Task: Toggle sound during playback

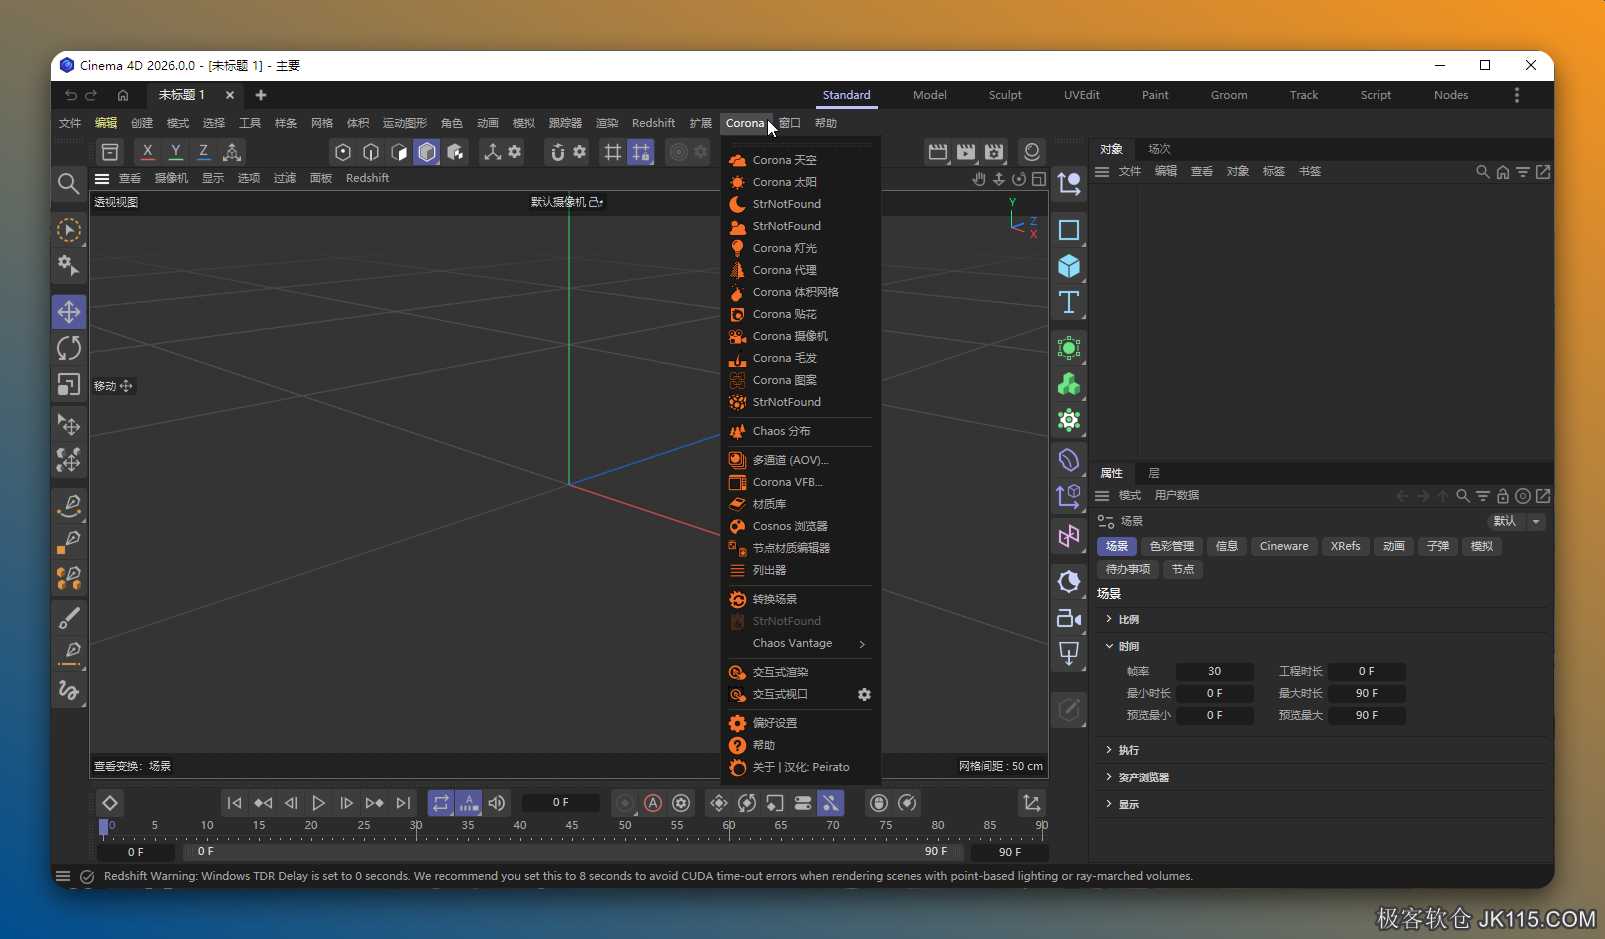Action: 497,803
